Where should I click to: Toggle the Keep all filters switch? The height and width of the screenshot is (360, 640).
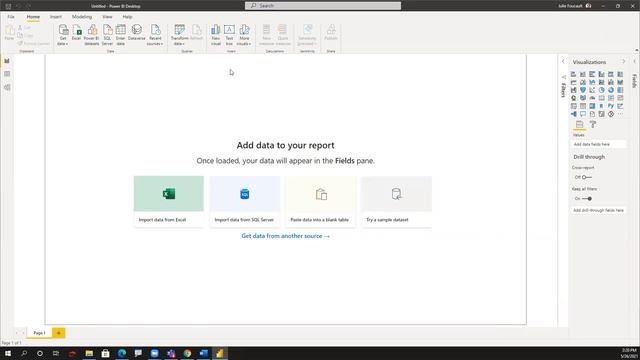tap(587, 198)
